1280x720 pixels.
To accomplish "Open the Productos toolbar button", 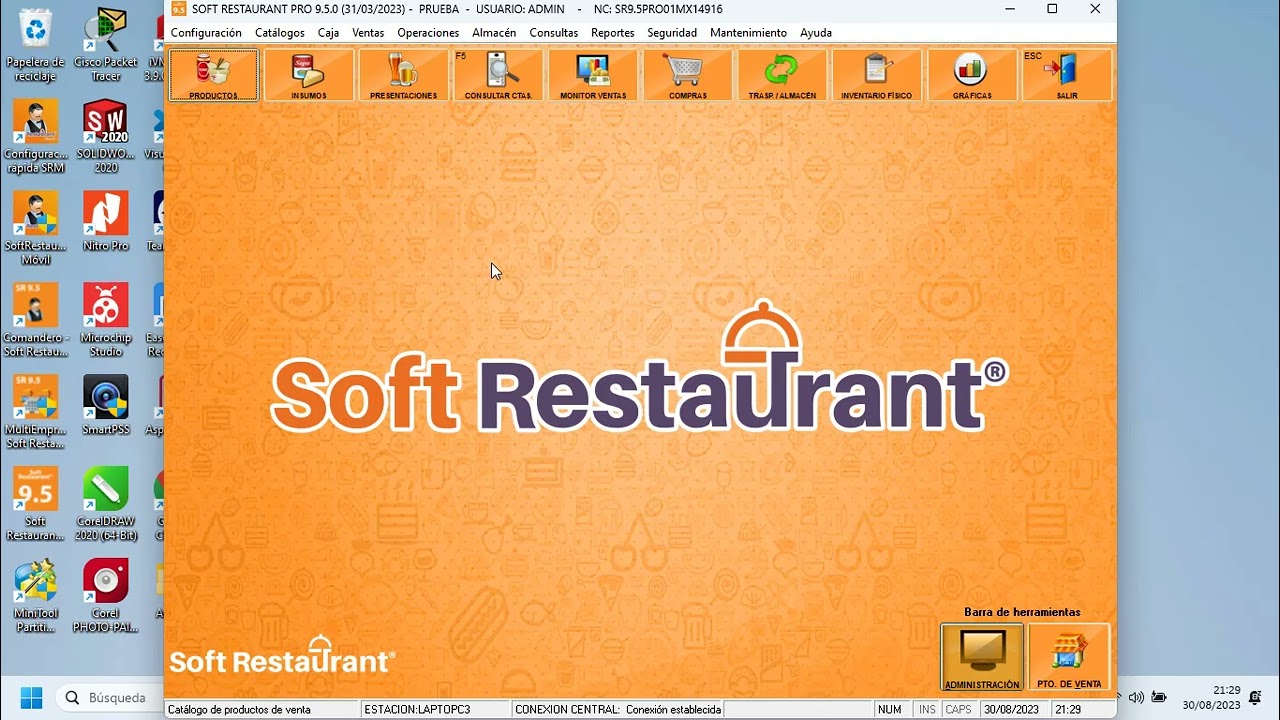I will click(213, 75).
